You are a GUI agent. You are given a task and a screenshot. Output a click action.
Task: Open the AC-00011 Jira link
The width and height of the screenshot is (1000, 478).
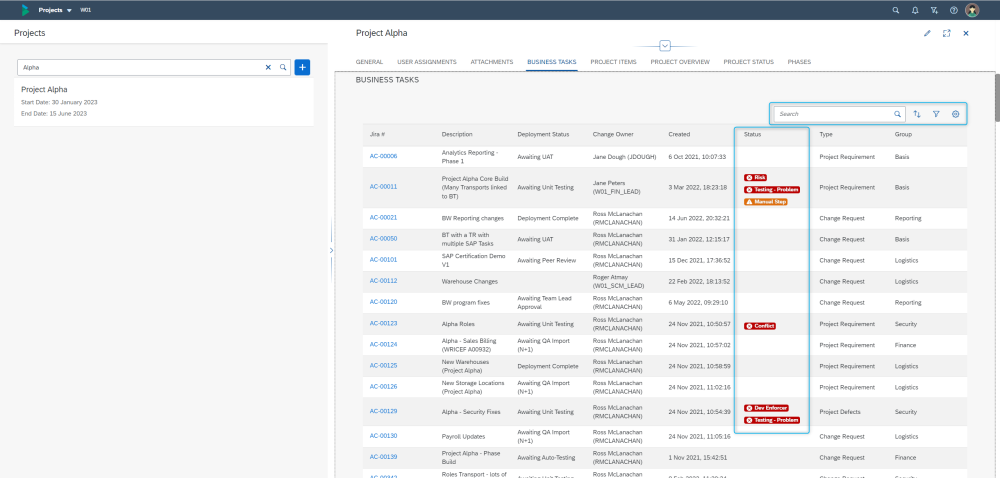383,187
